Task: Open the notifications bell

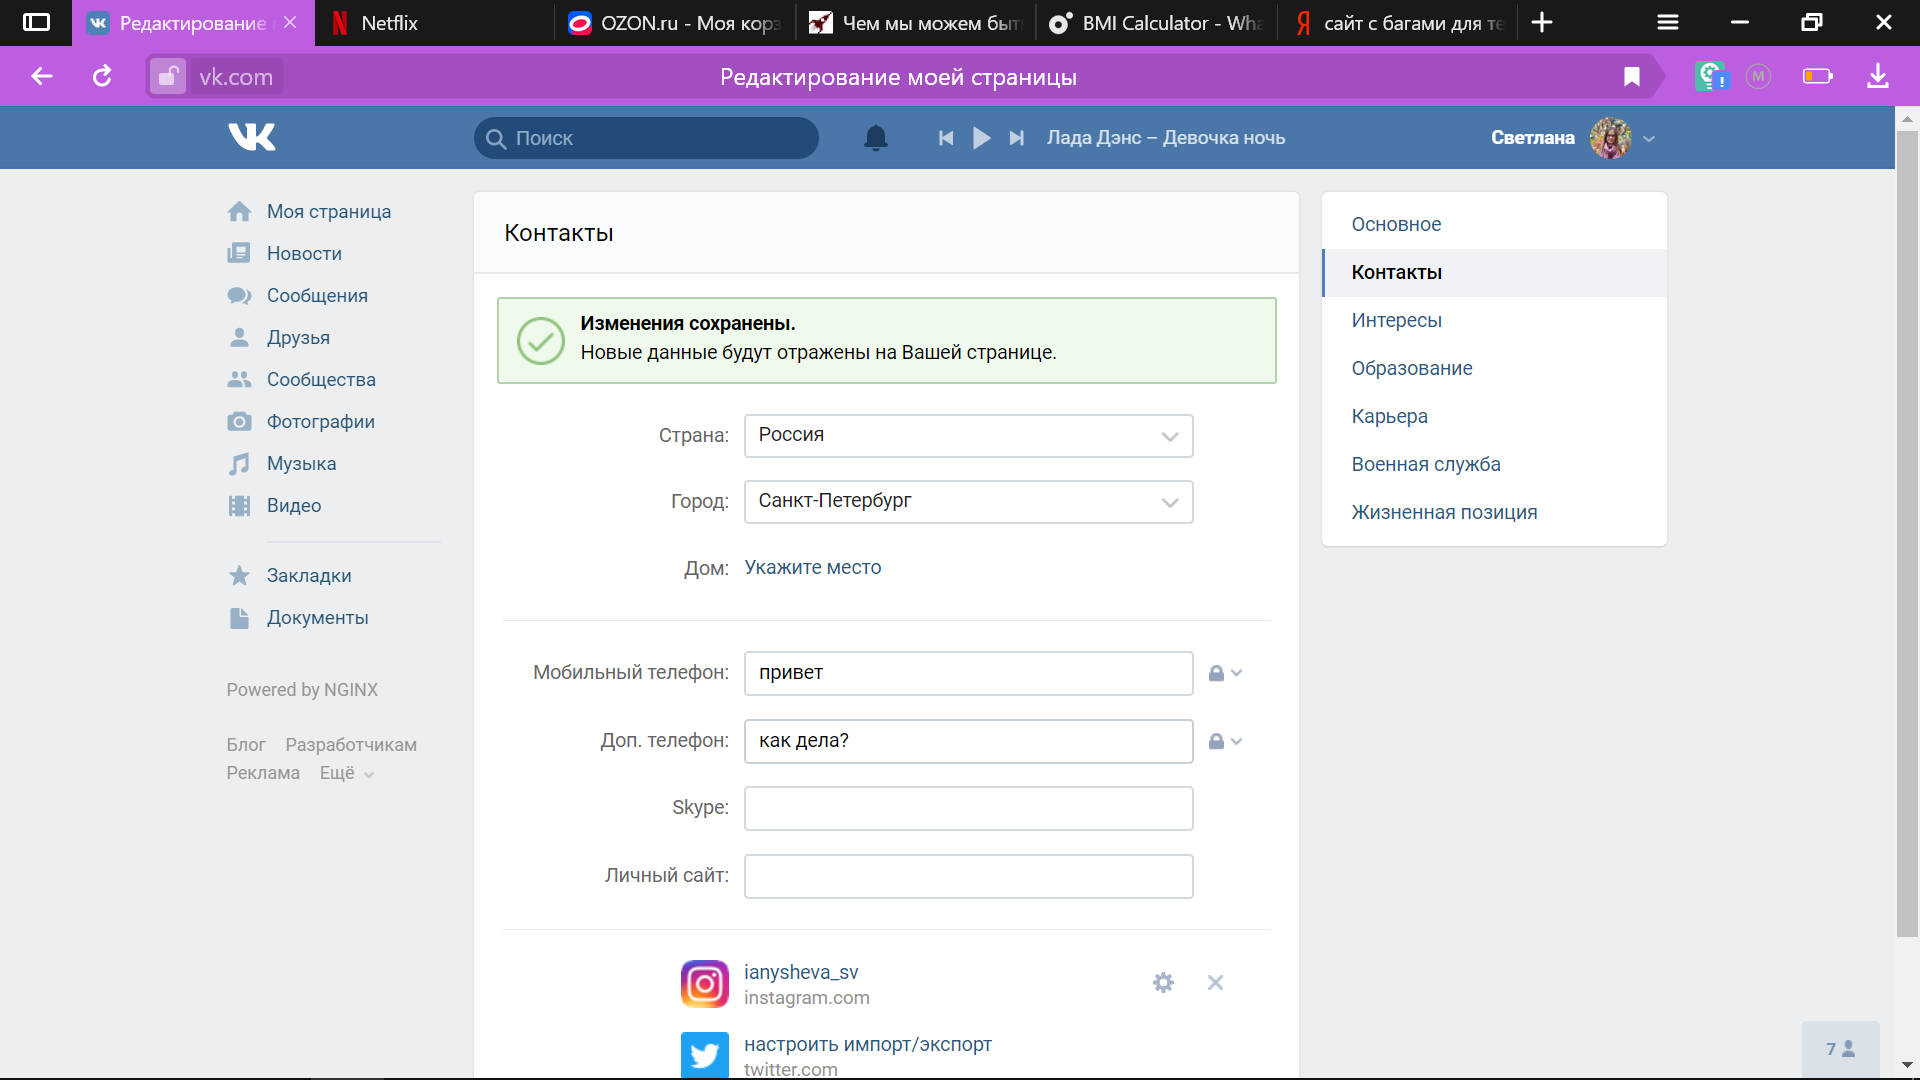Action: (875, 138)
